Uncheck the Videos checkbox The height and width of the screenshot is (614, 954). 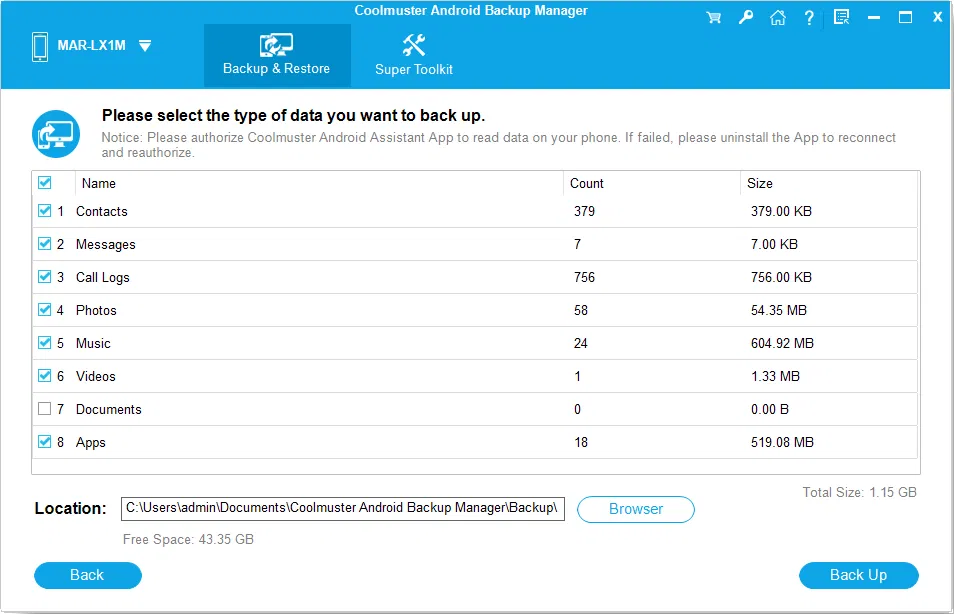(44, 375)
